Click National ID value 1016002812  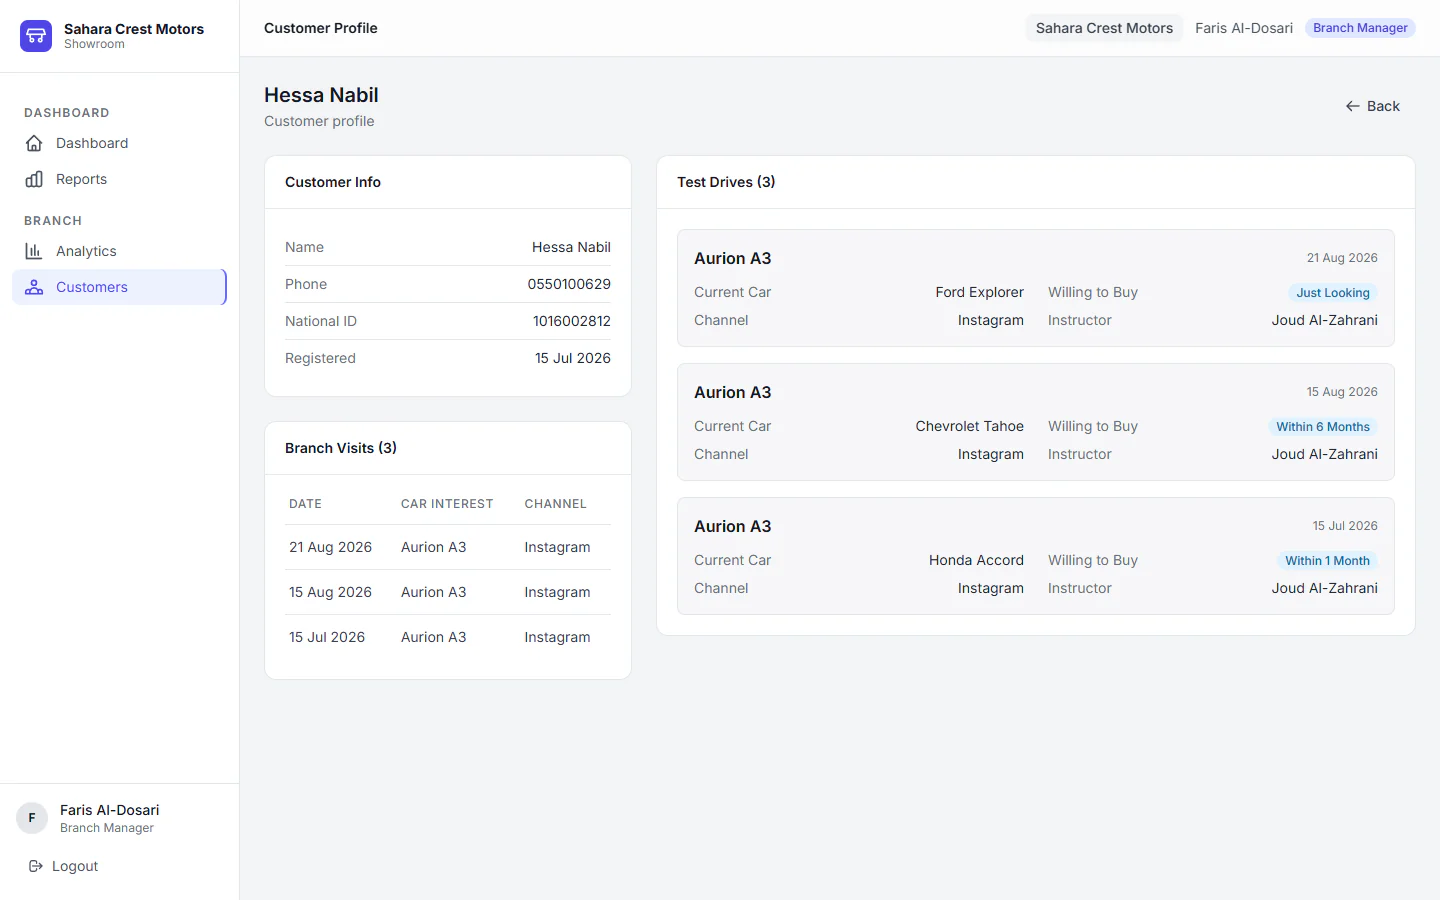point(571,321)
